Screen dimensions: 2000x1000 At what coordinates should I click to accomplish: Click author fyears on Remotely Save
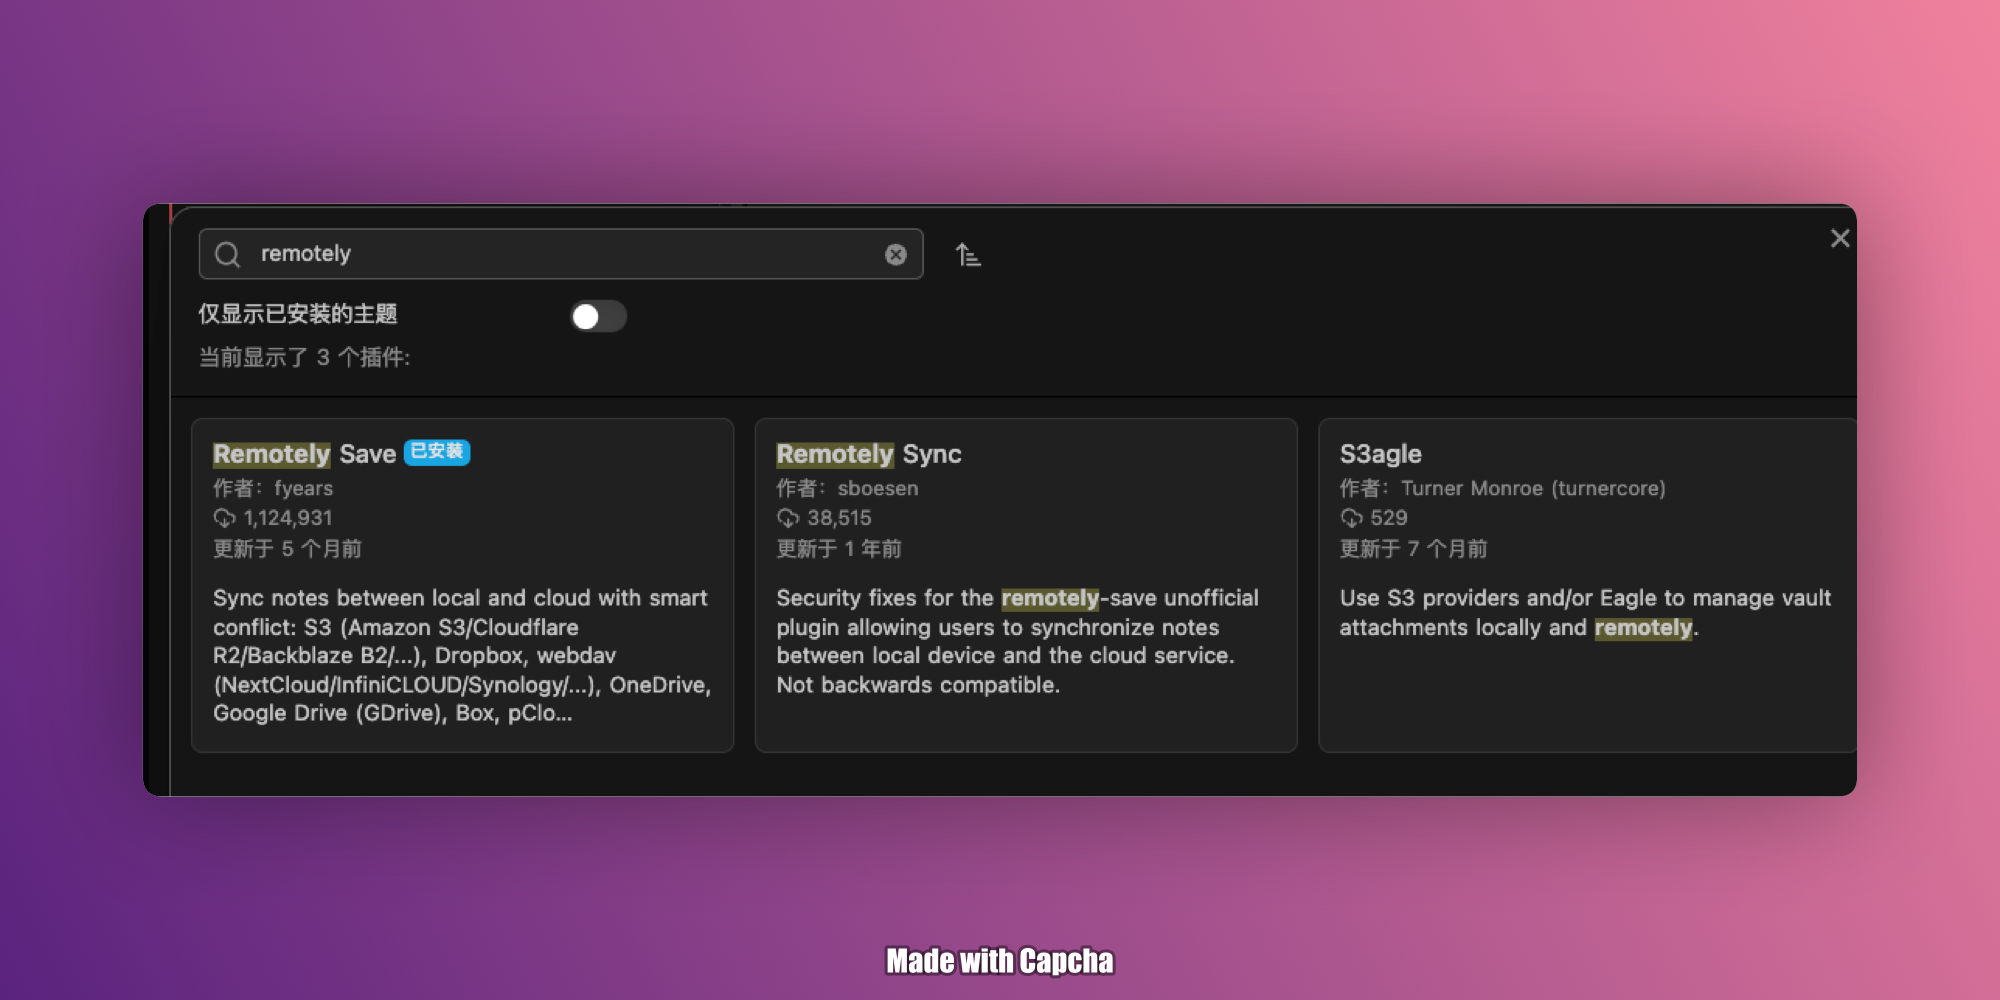click(x=303, y=489)
